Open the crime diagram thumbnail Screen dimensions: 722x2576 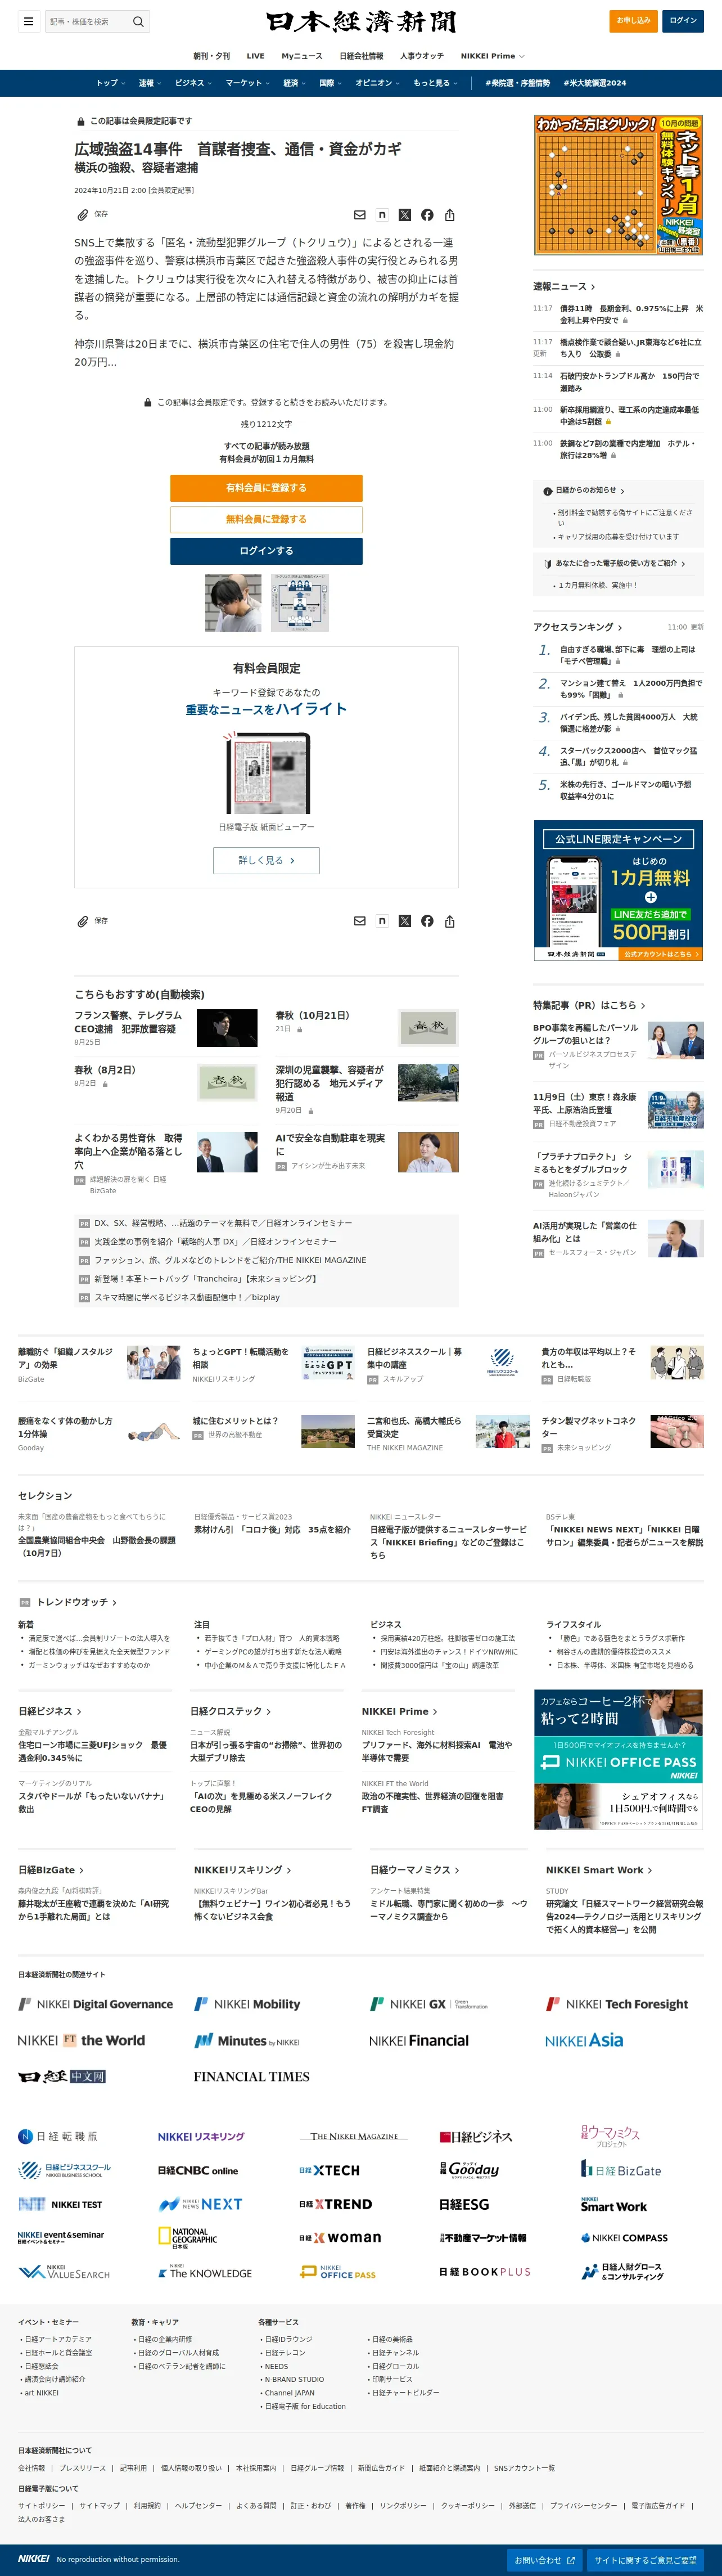pyautogui.click(x=299, y=602)
